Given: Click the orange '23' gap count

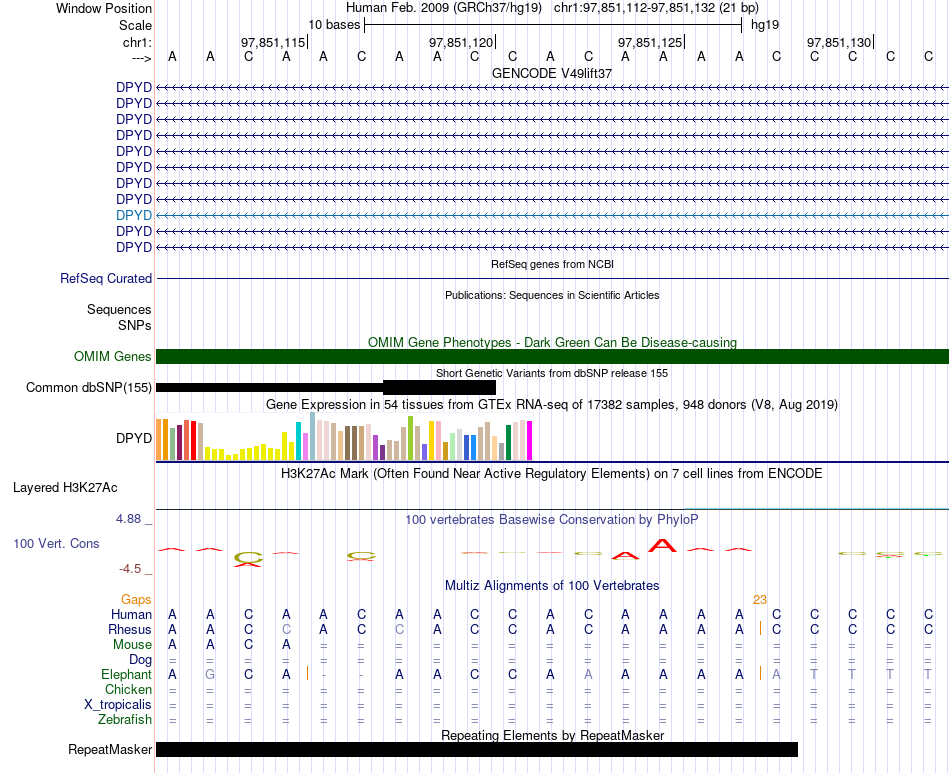Looking at the screenshot, I should point(760,600).
